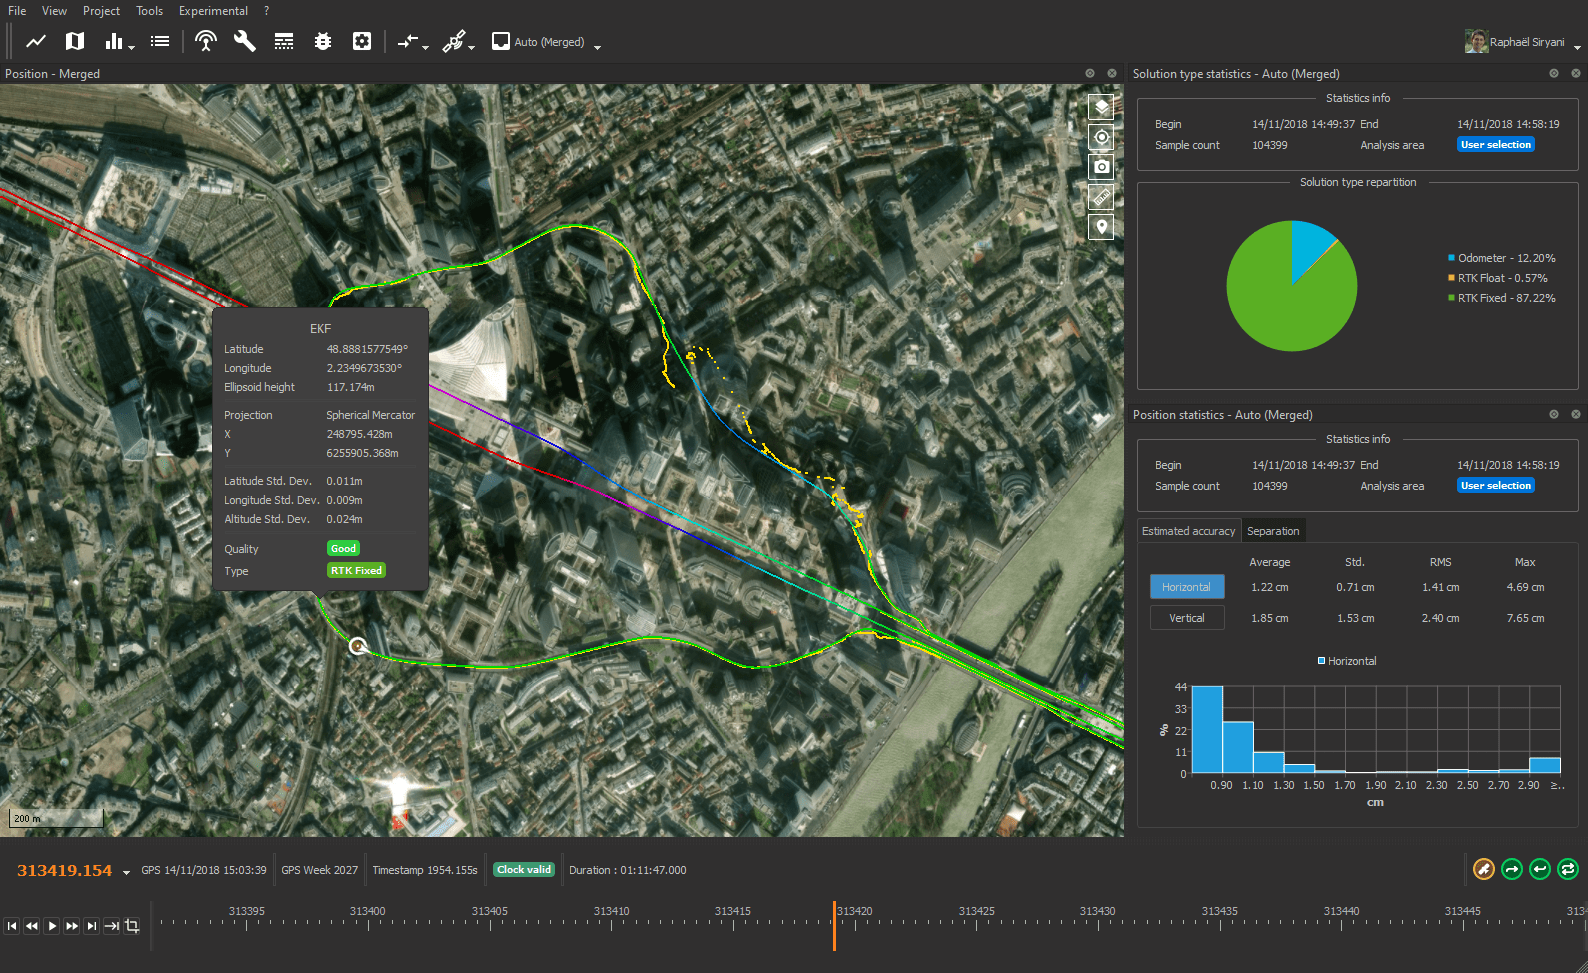This screenshot has width=1588, height=973.
Task: Toggle the Vertical accuracy button
Action: 1186,618
